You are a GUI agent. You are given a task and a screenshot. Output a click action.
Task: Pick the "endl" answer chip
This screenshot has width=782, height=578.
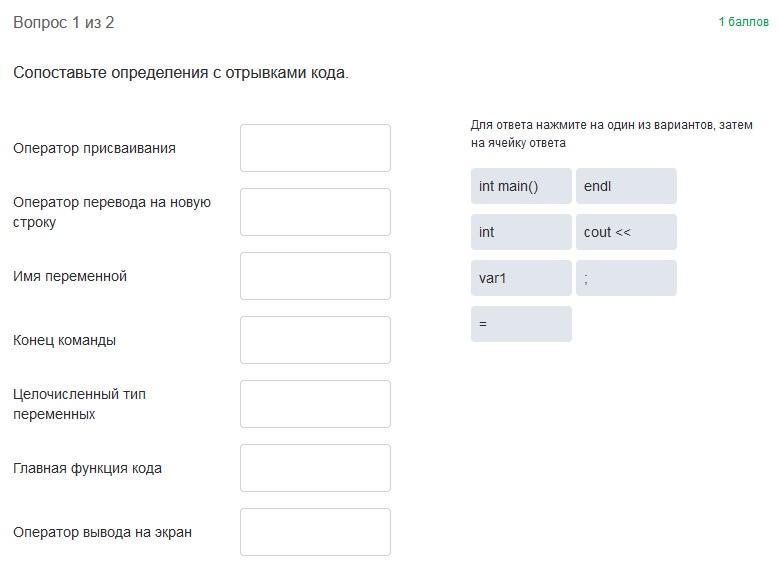(x=626, y=186)
